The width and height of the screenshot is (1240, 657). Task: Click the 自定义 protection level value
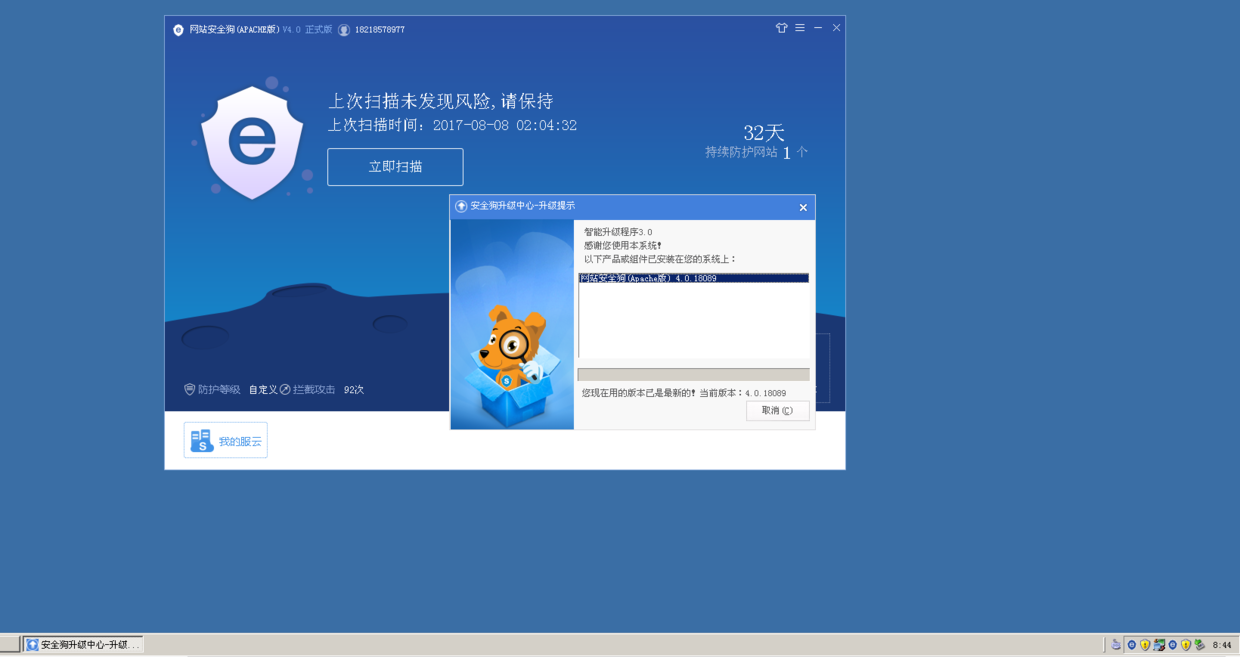[x=263, y=389]
